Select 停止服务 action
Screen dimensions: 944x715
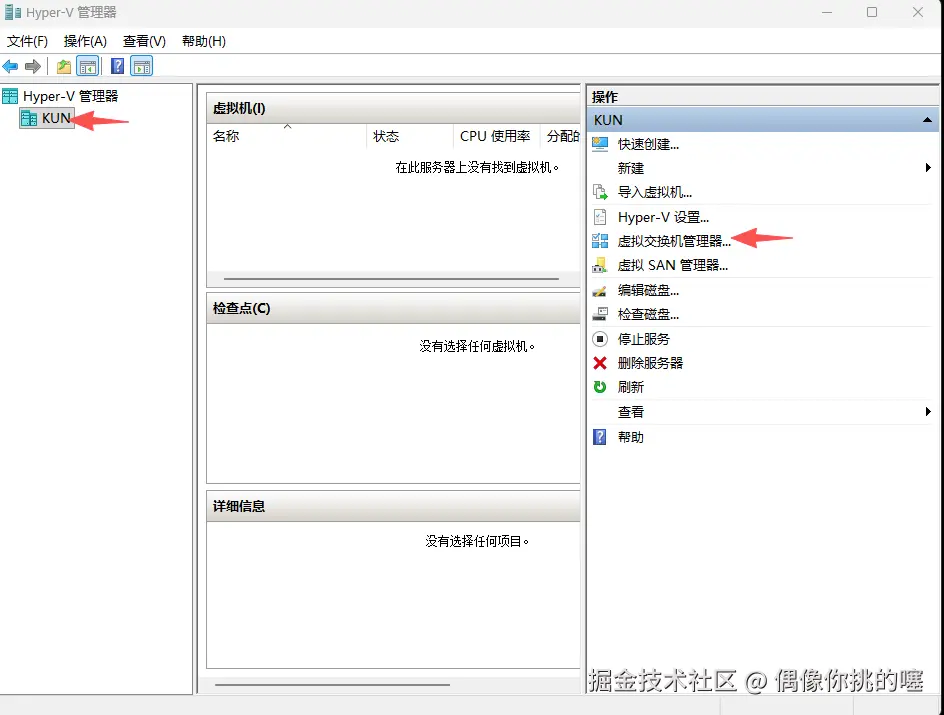click(644, 339)
